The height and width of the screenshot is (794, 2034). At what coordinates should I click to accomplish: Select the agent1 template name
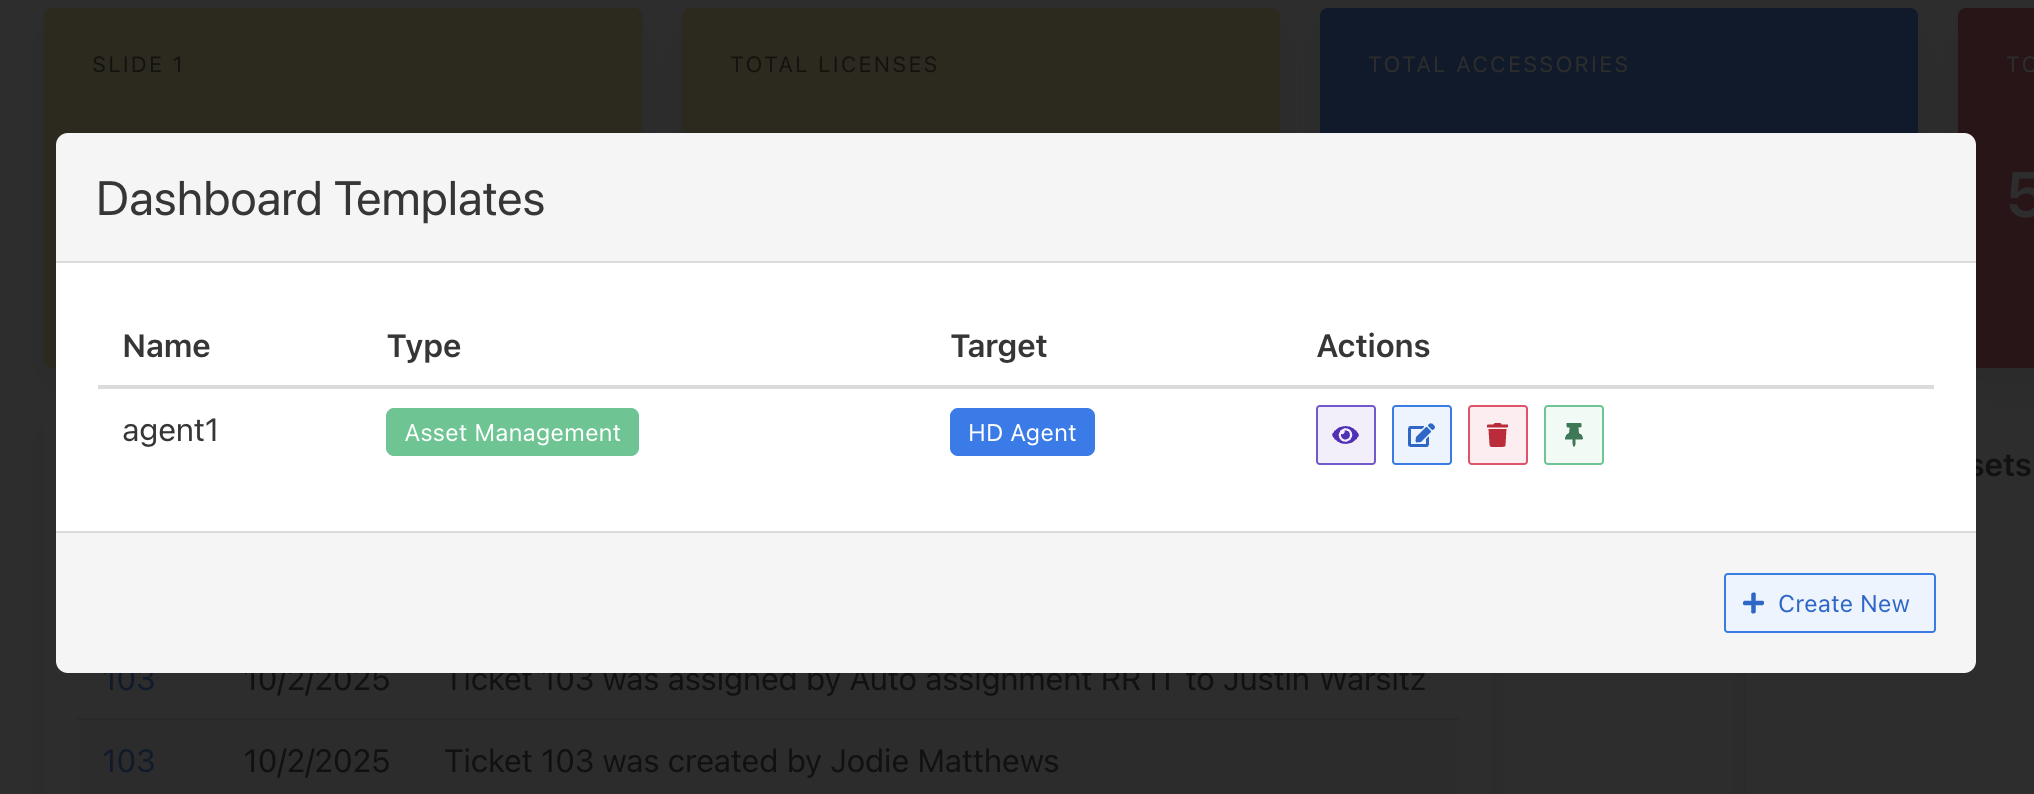(170, 431)
